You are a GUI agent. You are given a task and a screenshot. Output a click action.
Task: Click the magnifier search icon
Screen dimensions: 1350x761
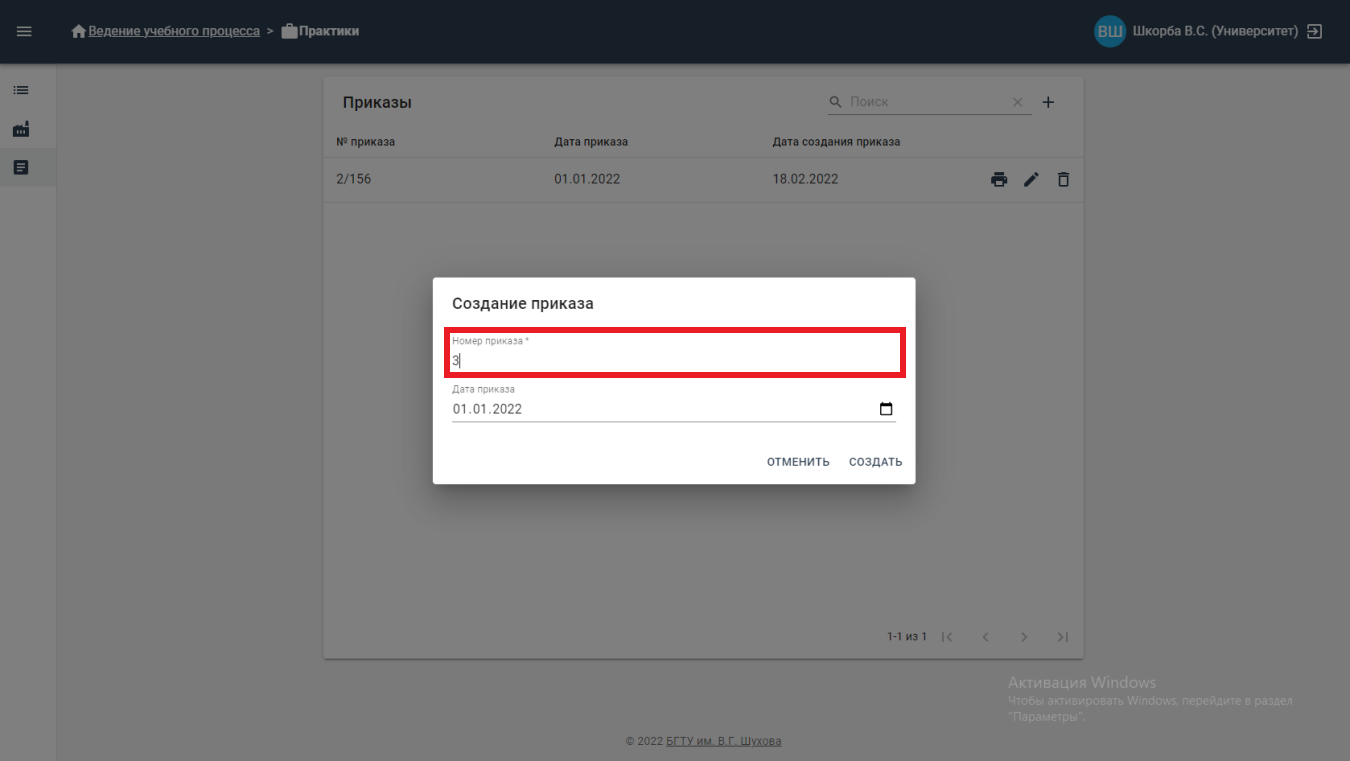click(x=836, y=102)
